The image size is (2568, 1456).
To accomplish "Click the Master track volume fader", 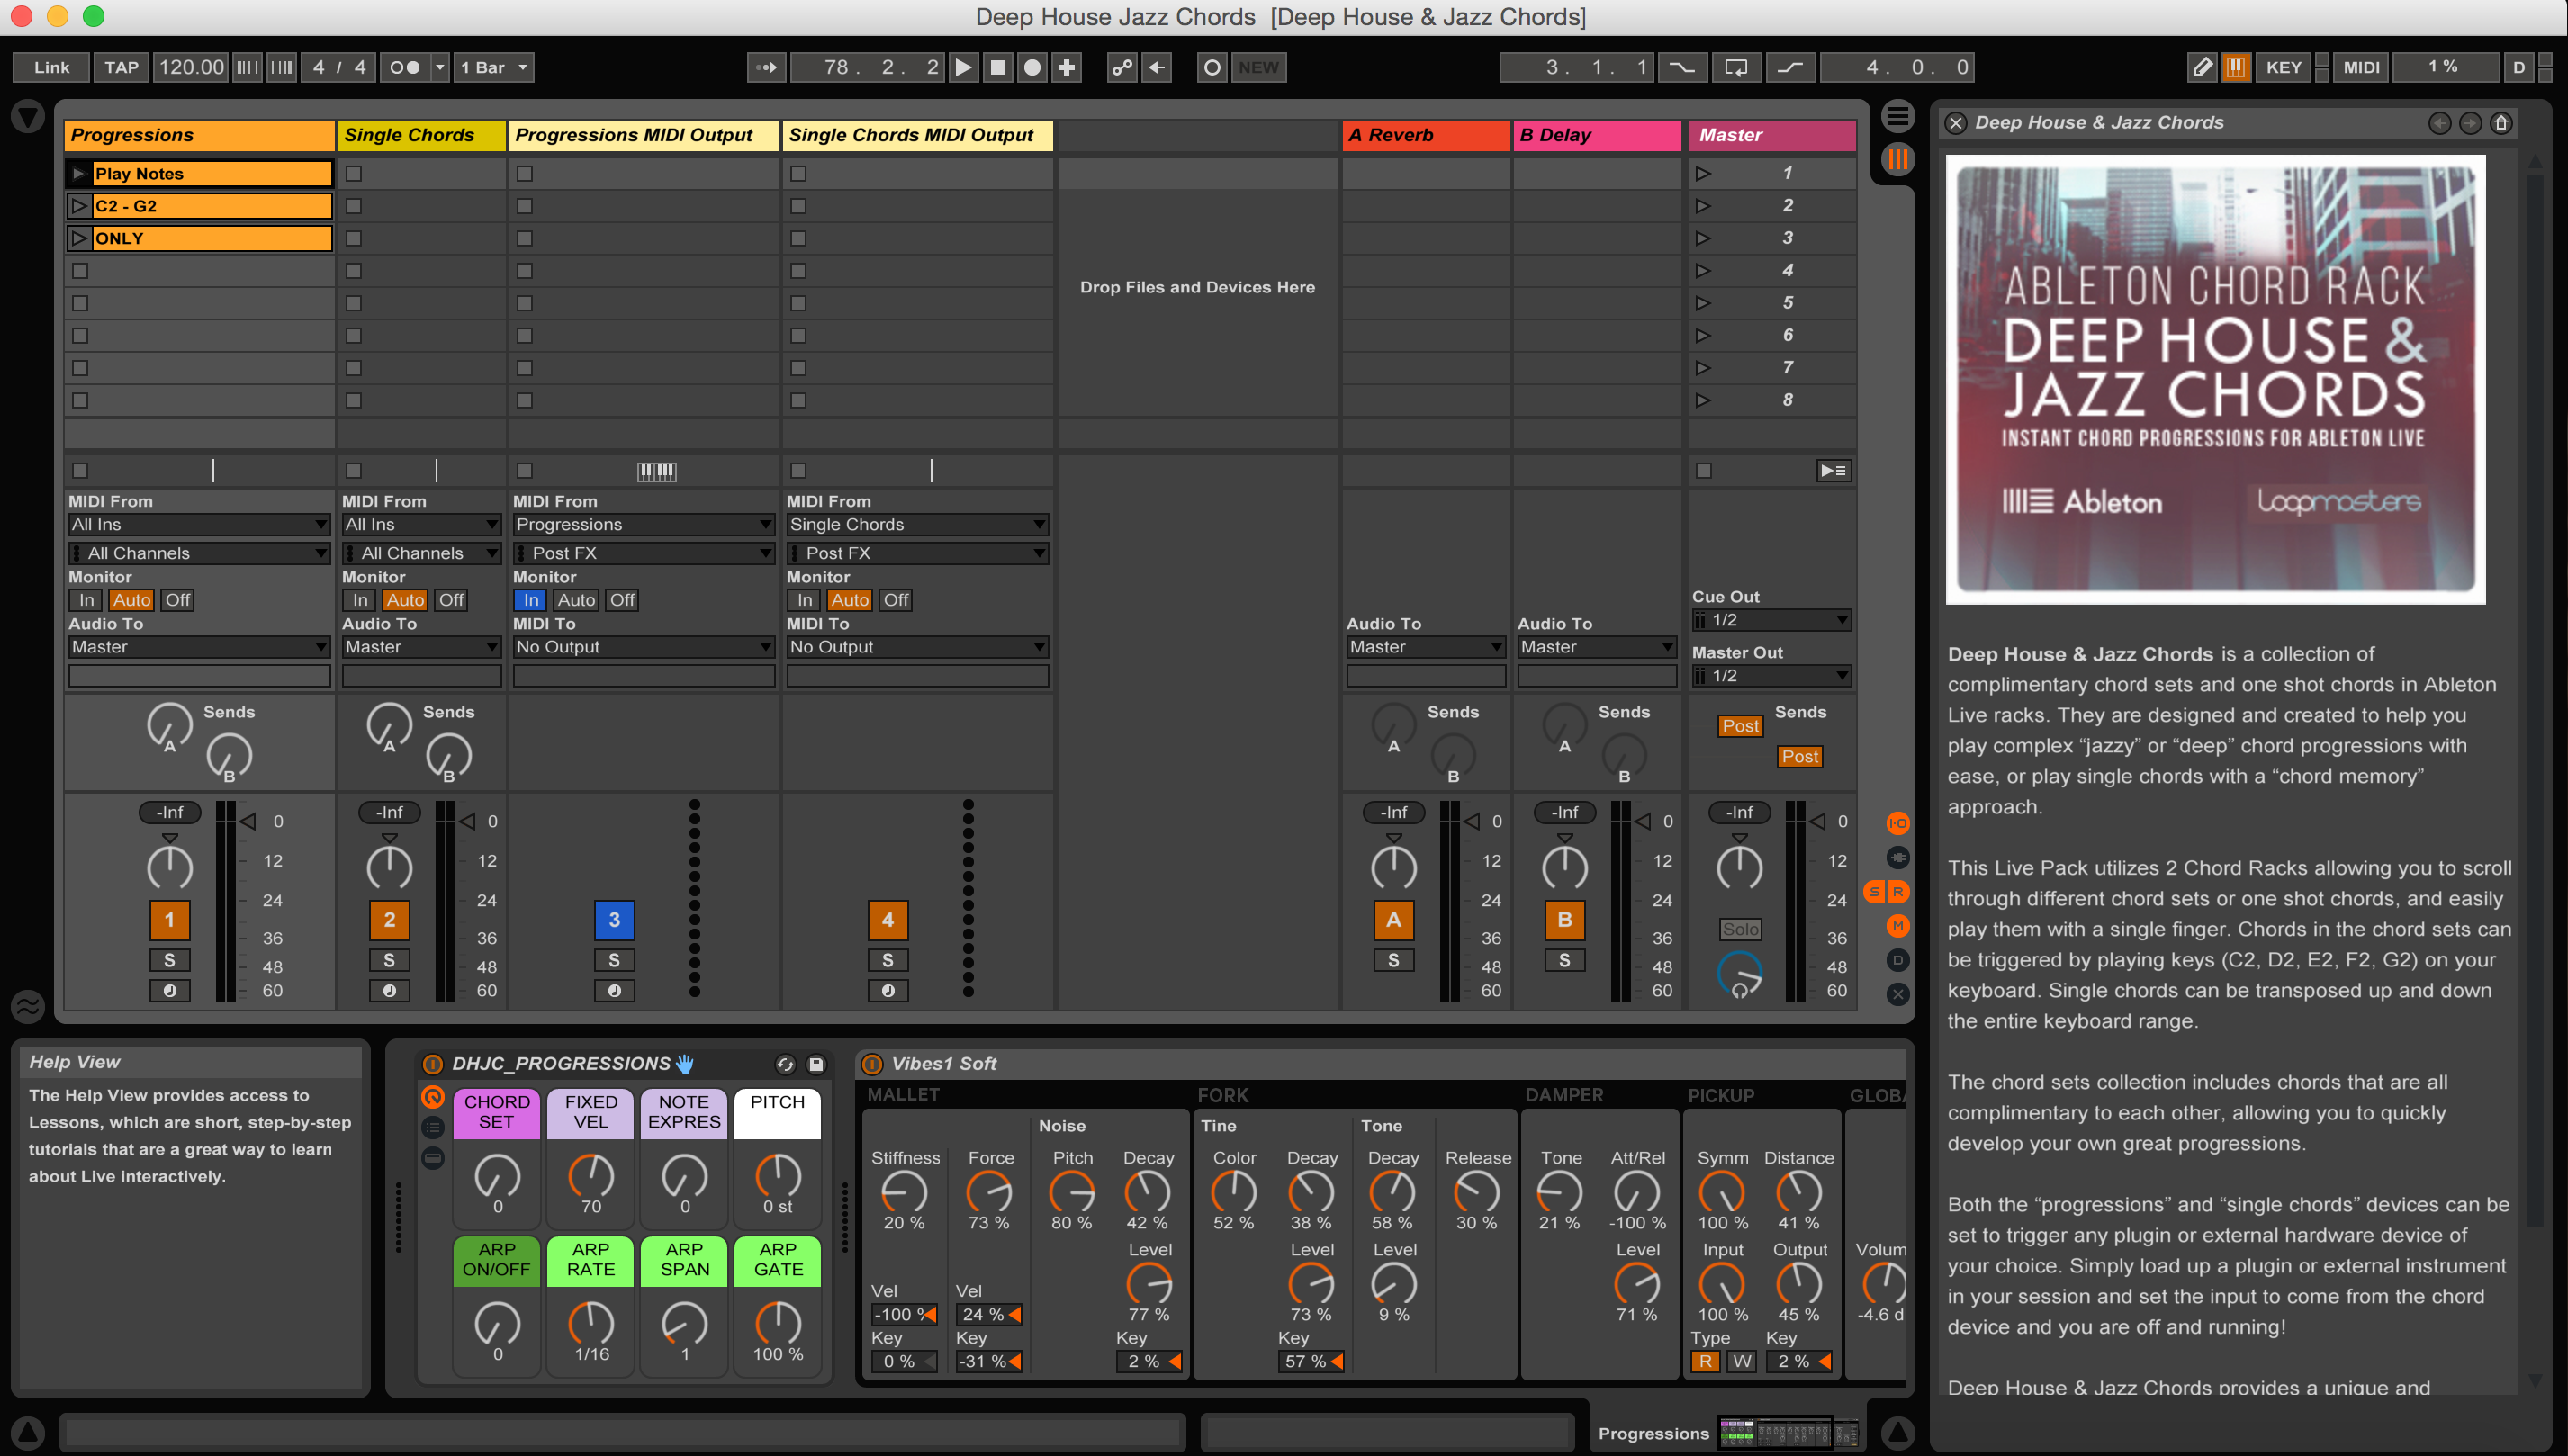I will (x=1818, y=822).
